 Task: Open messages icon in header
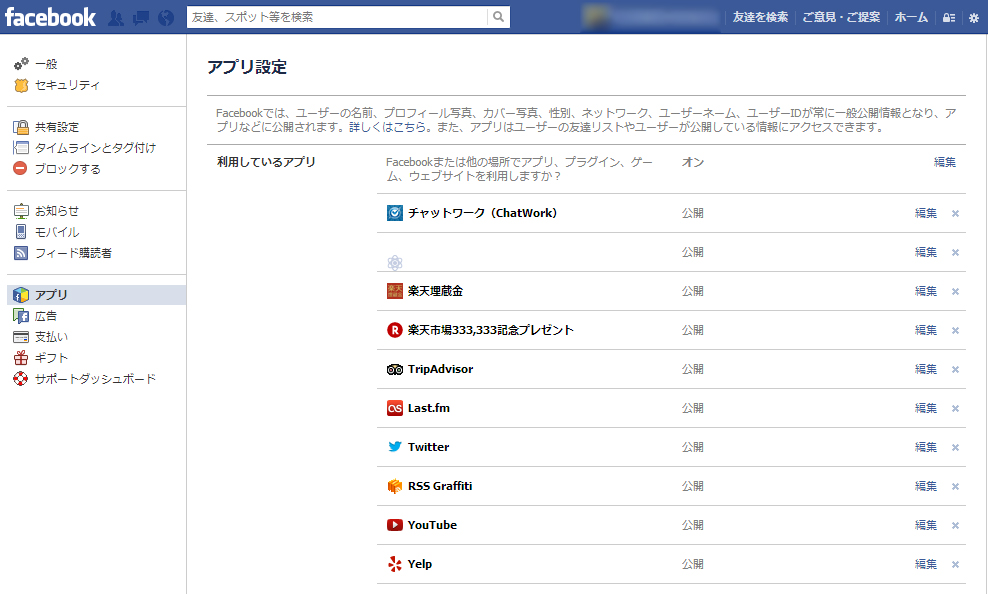[141, 18]
